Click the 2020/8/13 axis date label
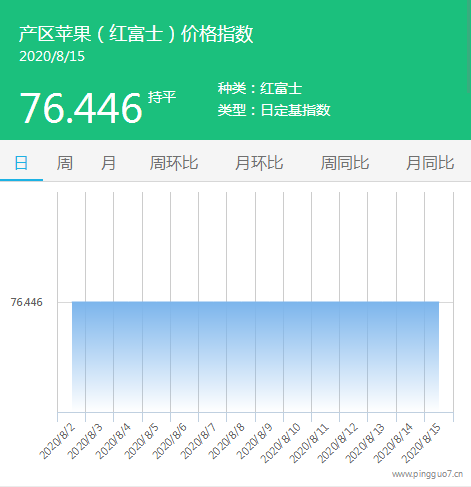 point(364,443)
